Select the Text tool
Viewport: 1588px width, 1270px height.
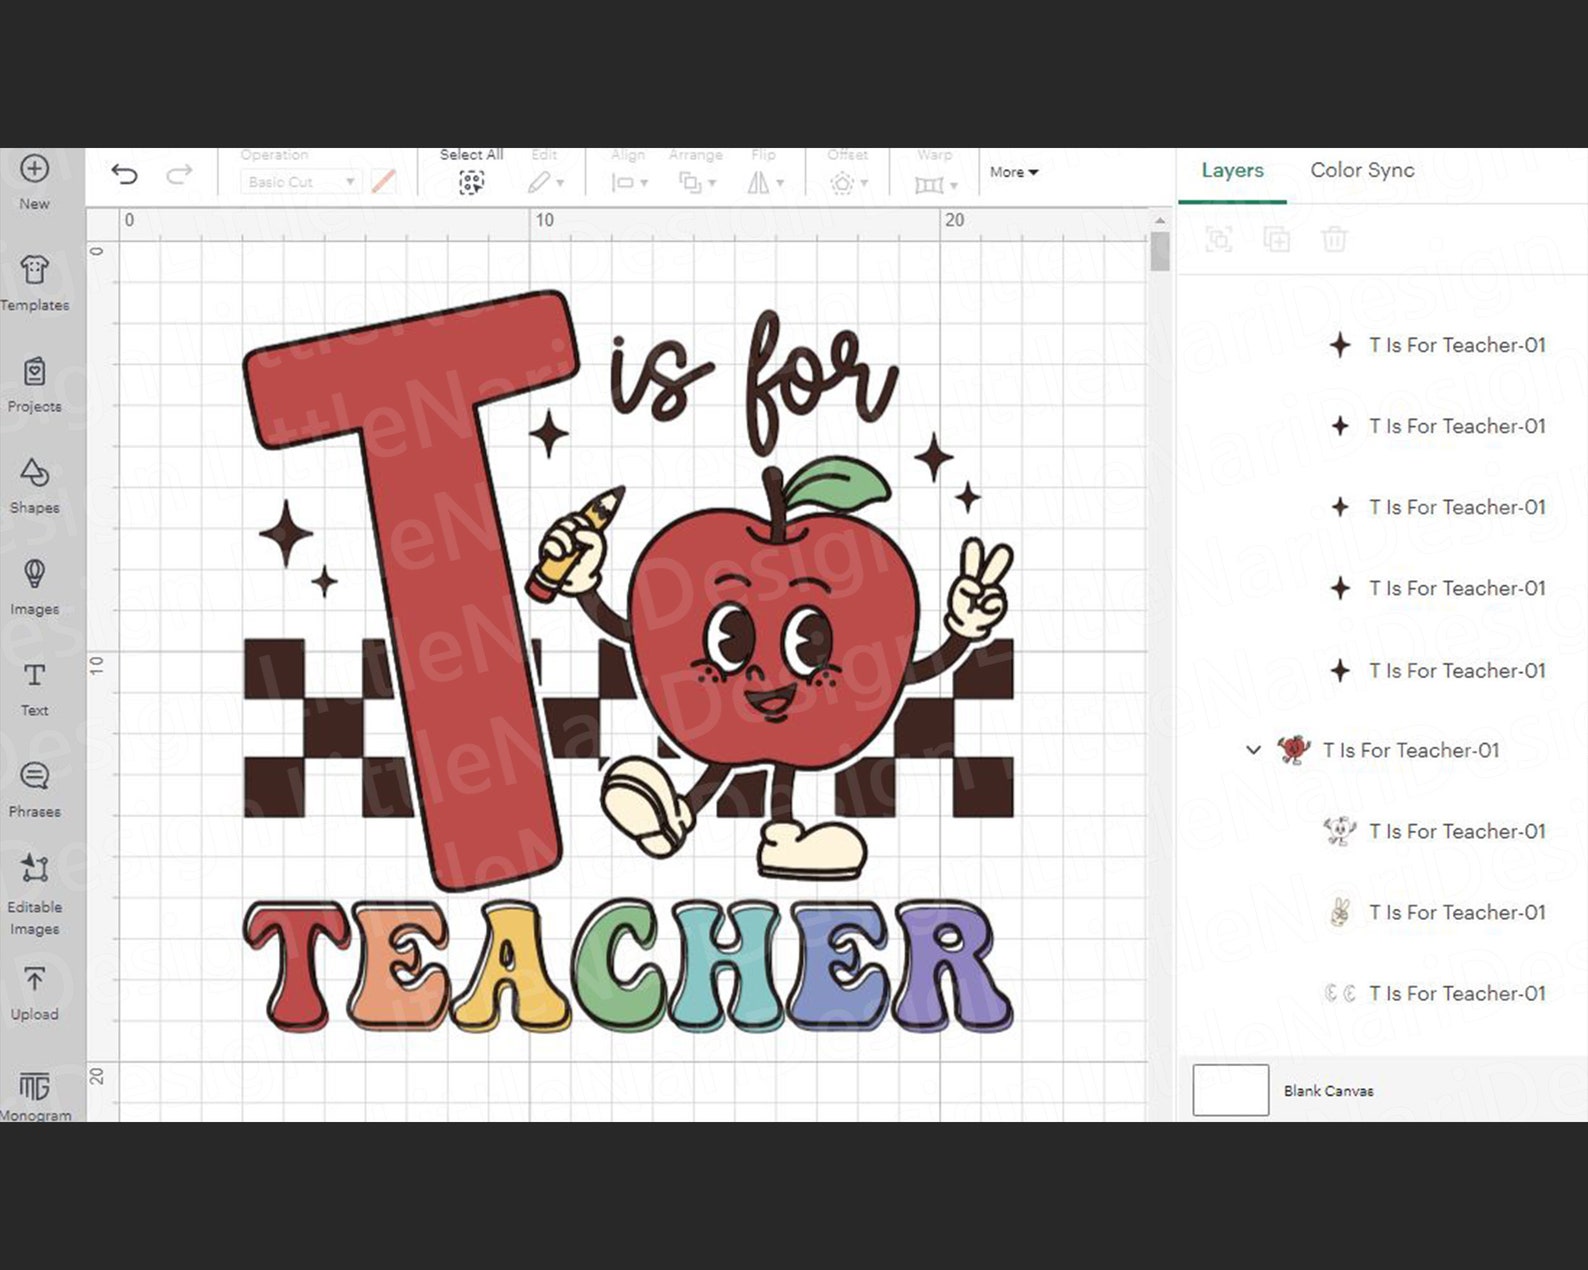click(x=34, y=688)
